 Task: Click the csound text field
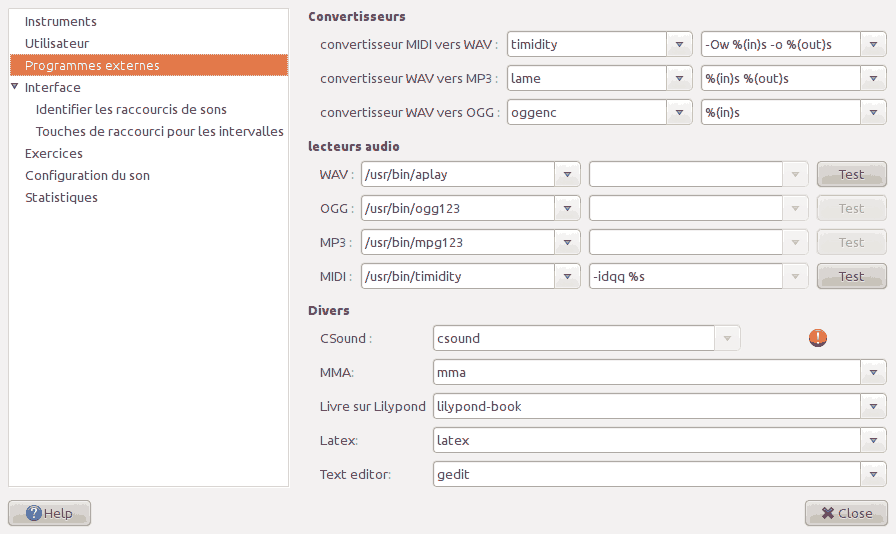click(x=574, y=338)
